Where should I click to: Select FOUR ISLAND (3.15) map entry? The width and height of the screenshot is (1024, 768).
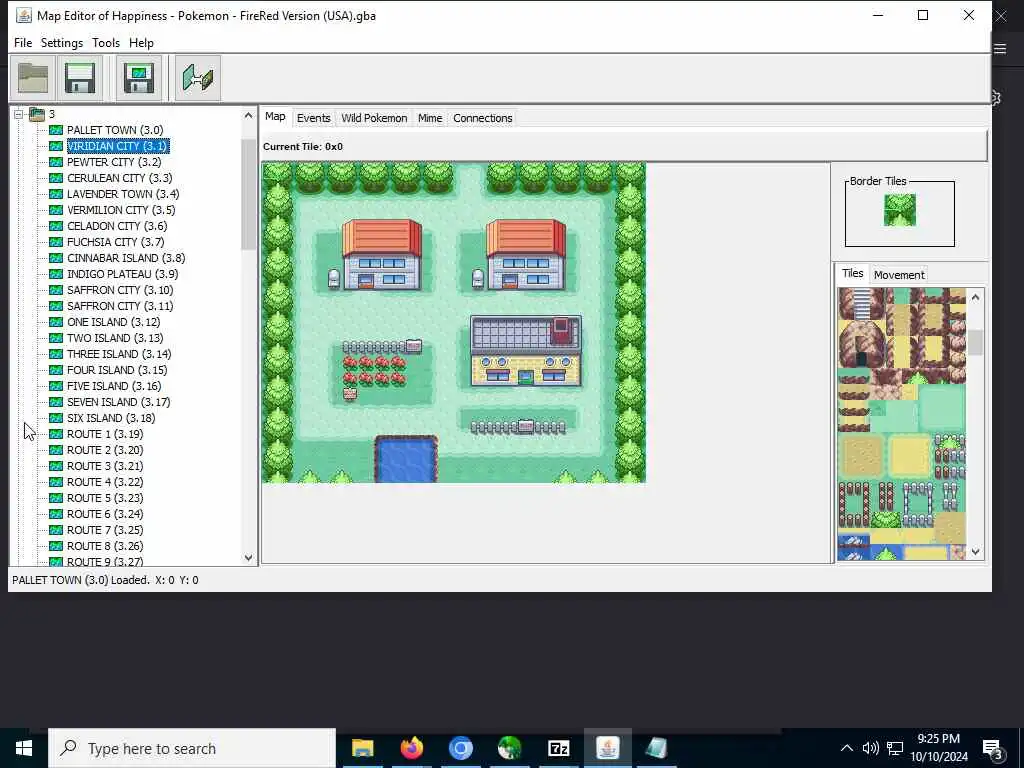[117, 370]
